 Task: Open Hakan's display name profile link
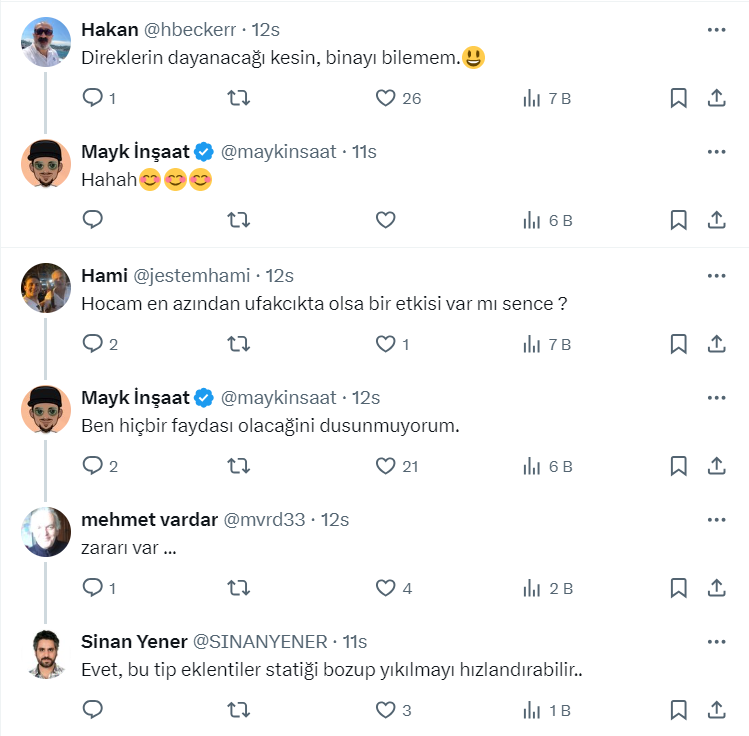point(109,30)
